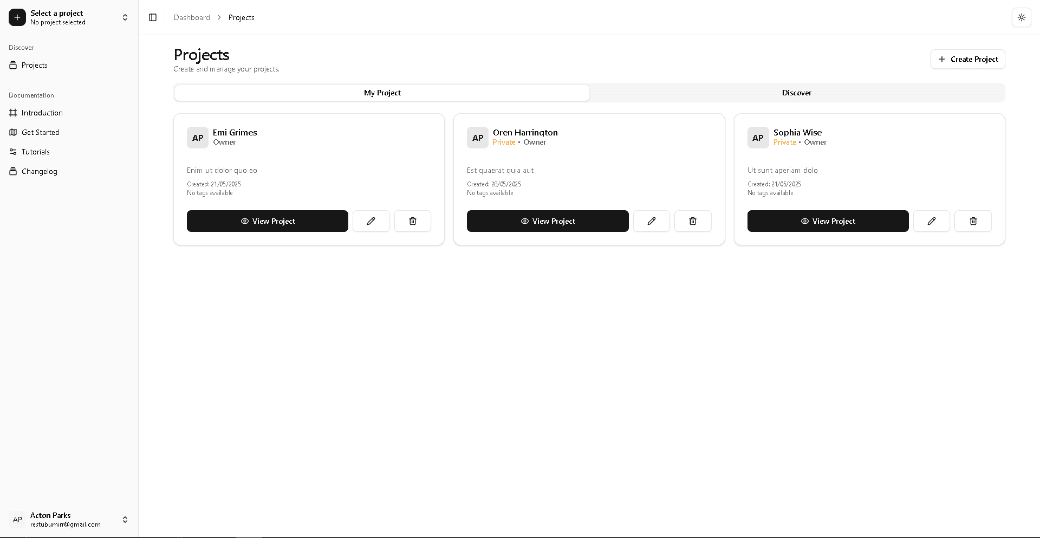The image size is (1040, 538).
Task: Switch to the Discover tab
Action: [x=796, y=93]
